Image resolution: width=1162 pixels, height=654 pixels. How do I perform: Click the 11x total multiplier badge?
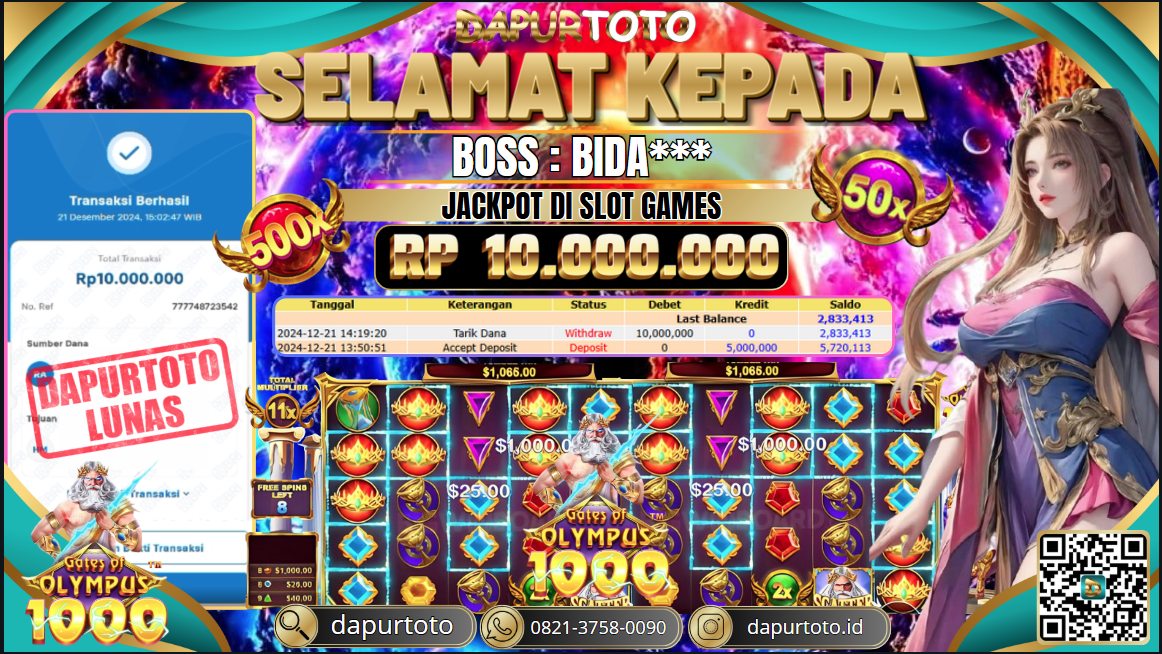(x=282, y=407)
